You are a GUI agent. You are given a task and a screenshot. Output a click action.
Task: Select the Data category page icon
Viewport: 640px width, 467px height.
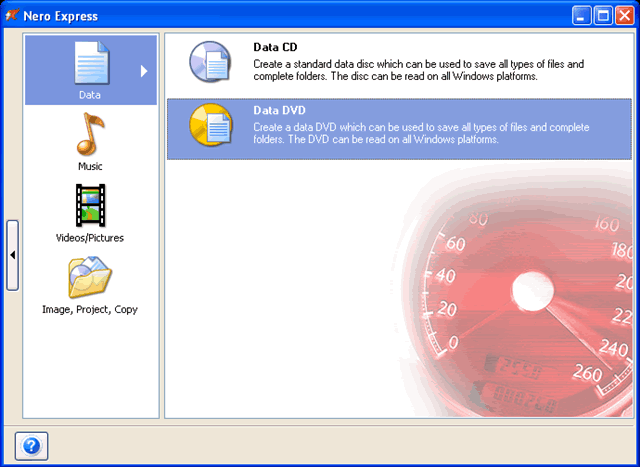point(90,63)
